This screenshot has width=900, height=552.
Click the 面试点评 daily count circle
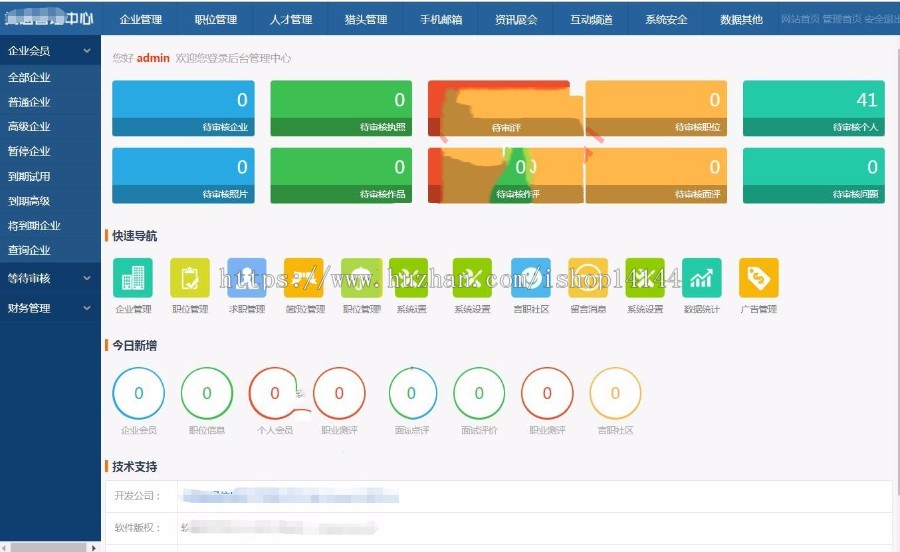coord(412,393)
